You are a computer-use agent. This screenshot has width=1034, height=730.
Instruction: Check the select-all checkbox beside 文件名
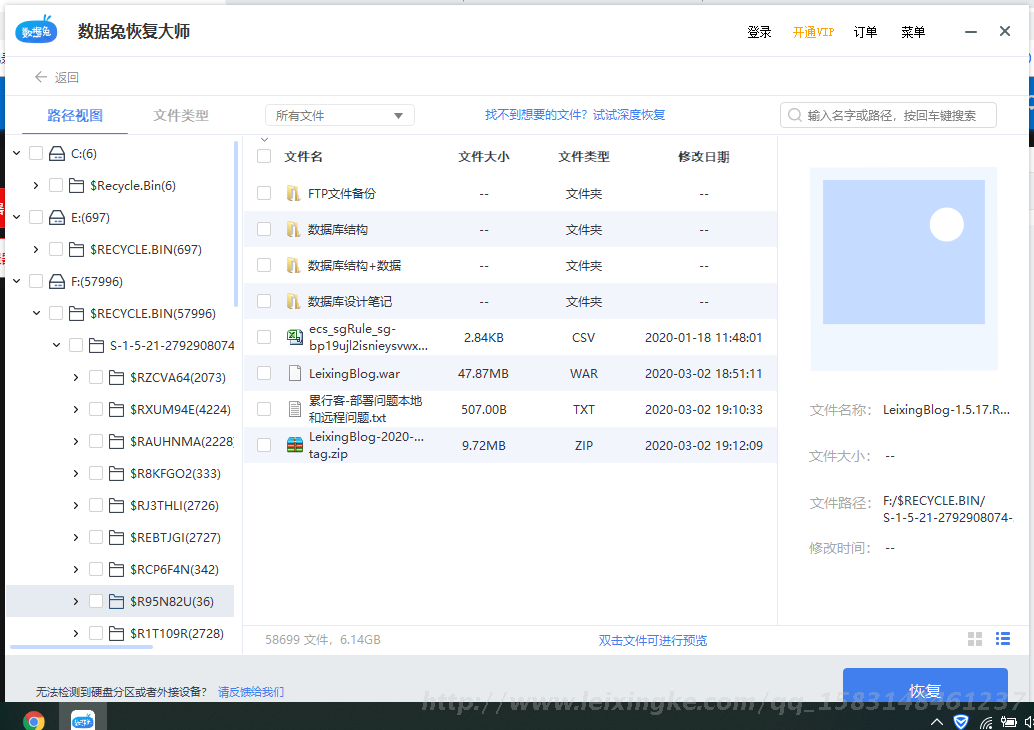click(x=264, y=156)
